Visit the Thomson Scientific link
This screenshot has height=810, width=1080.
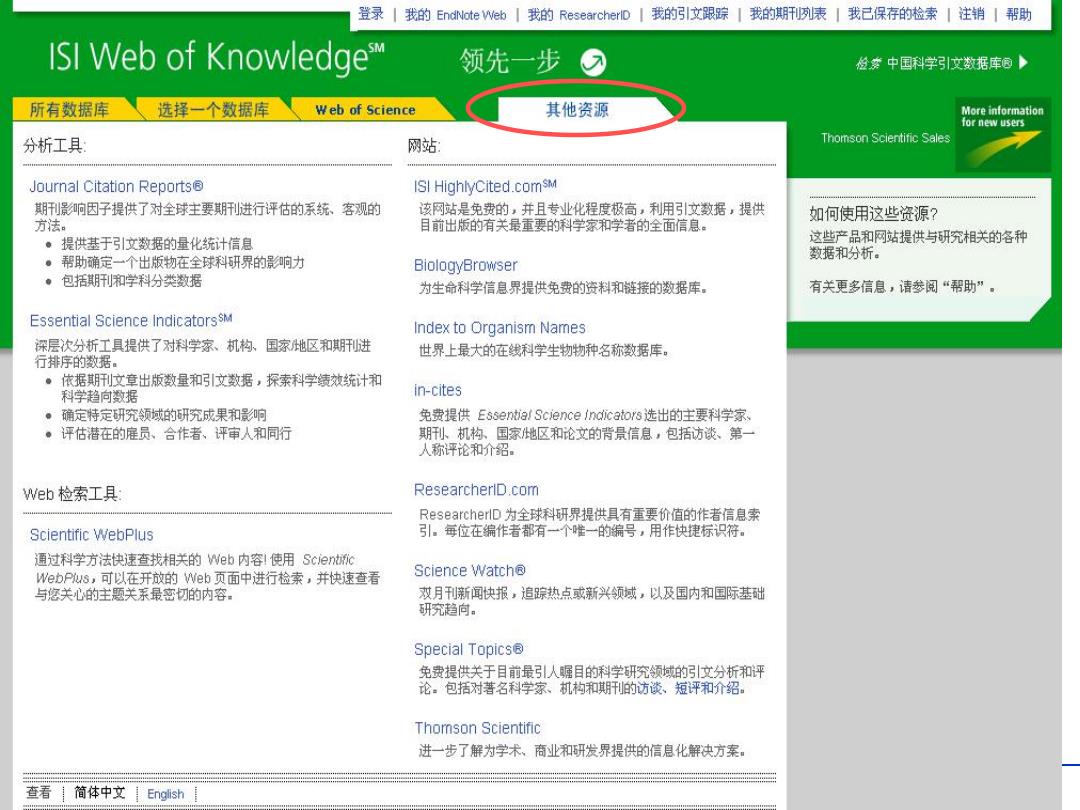coord(477,728)
